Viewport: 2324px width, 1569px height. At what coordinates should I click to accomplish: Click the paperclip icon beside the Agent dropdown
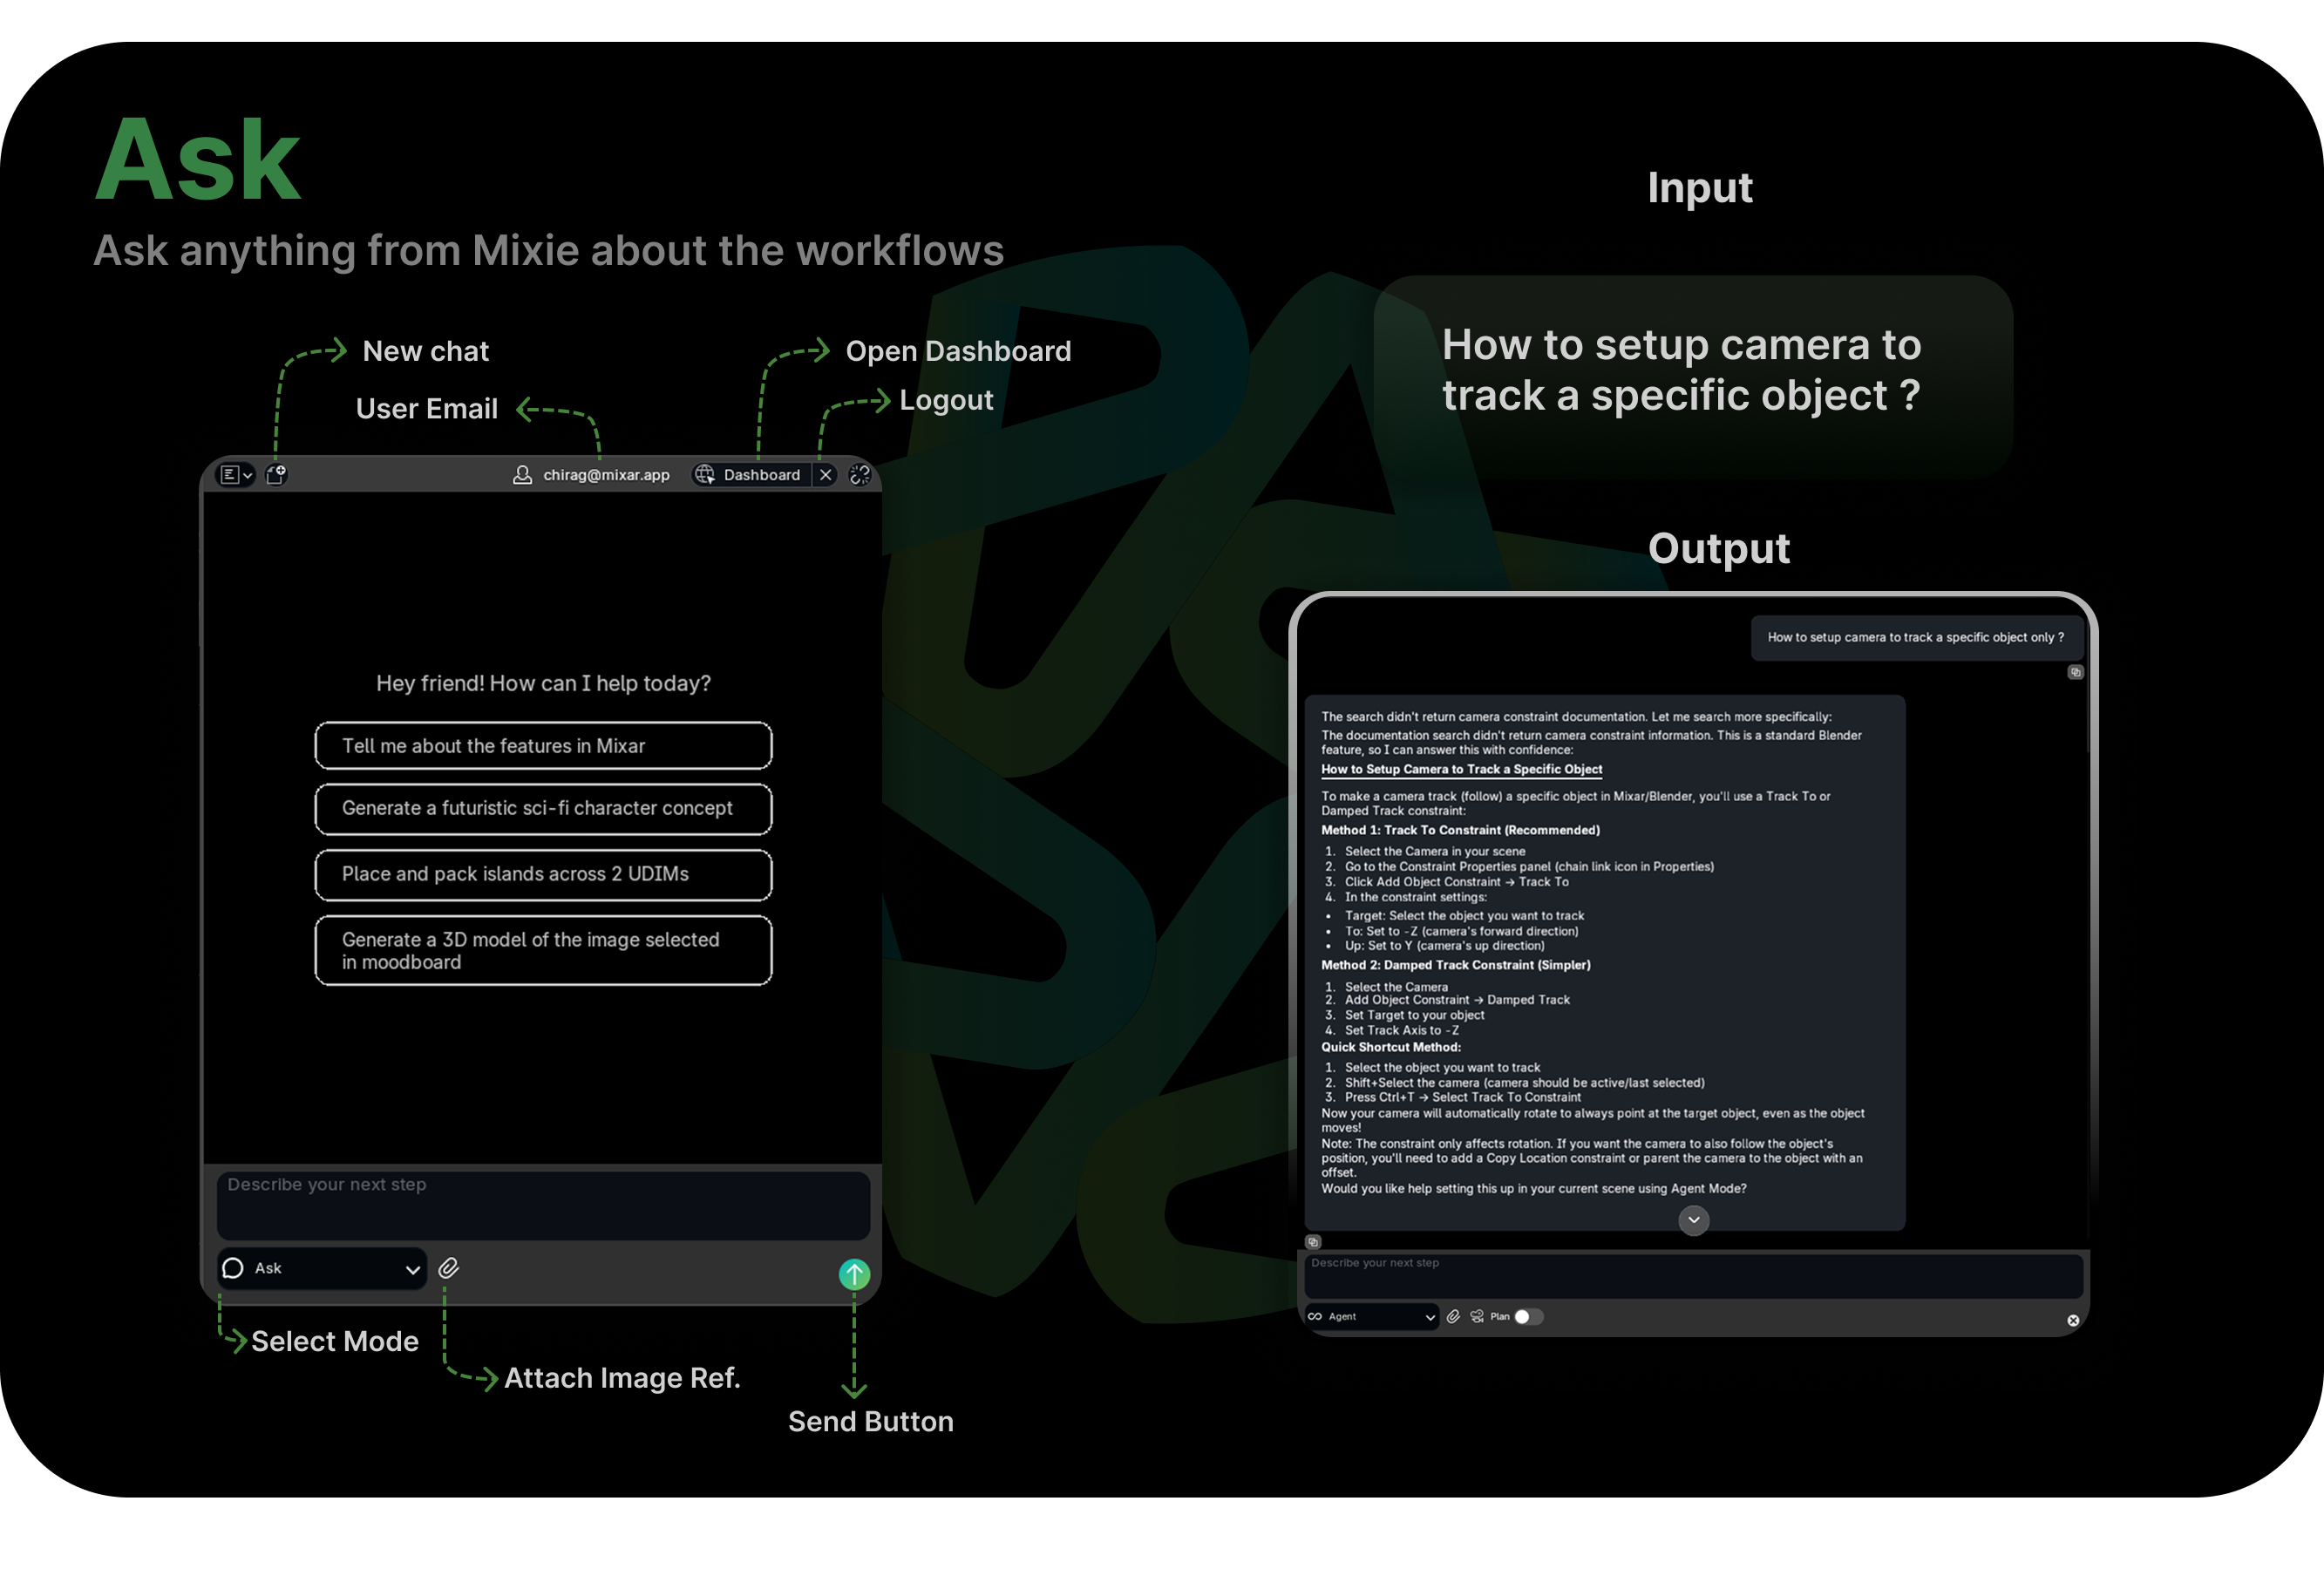point(1454,1317)
